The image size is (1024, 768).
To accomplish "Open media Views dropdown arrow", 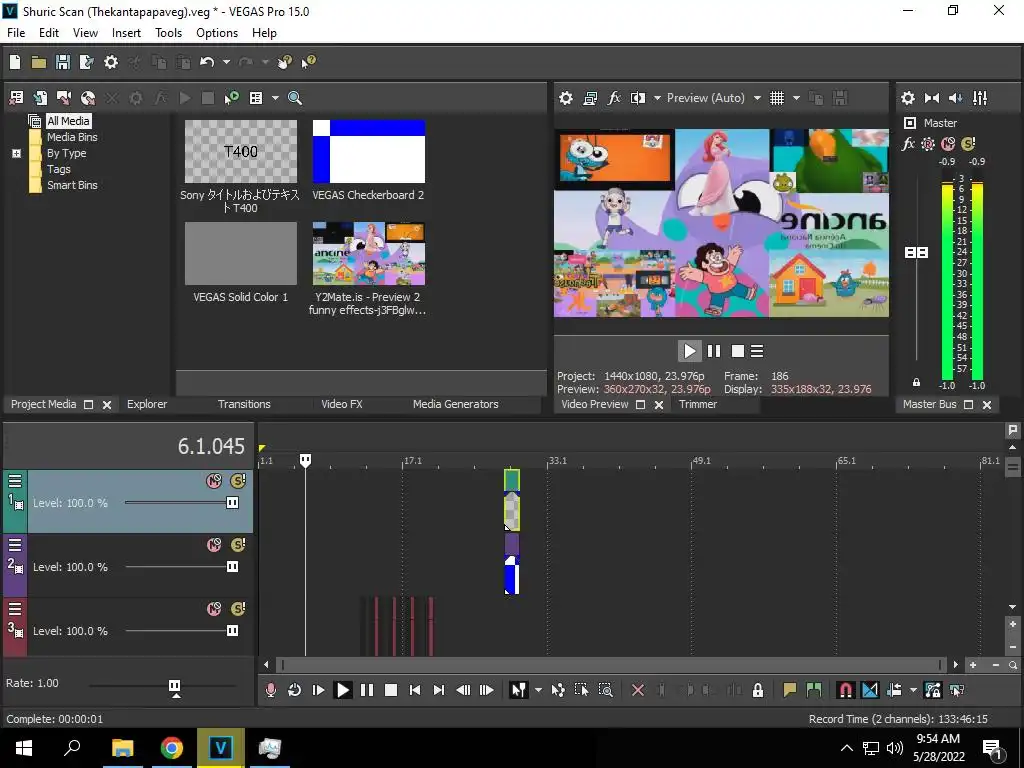I will tap(275, 98).
